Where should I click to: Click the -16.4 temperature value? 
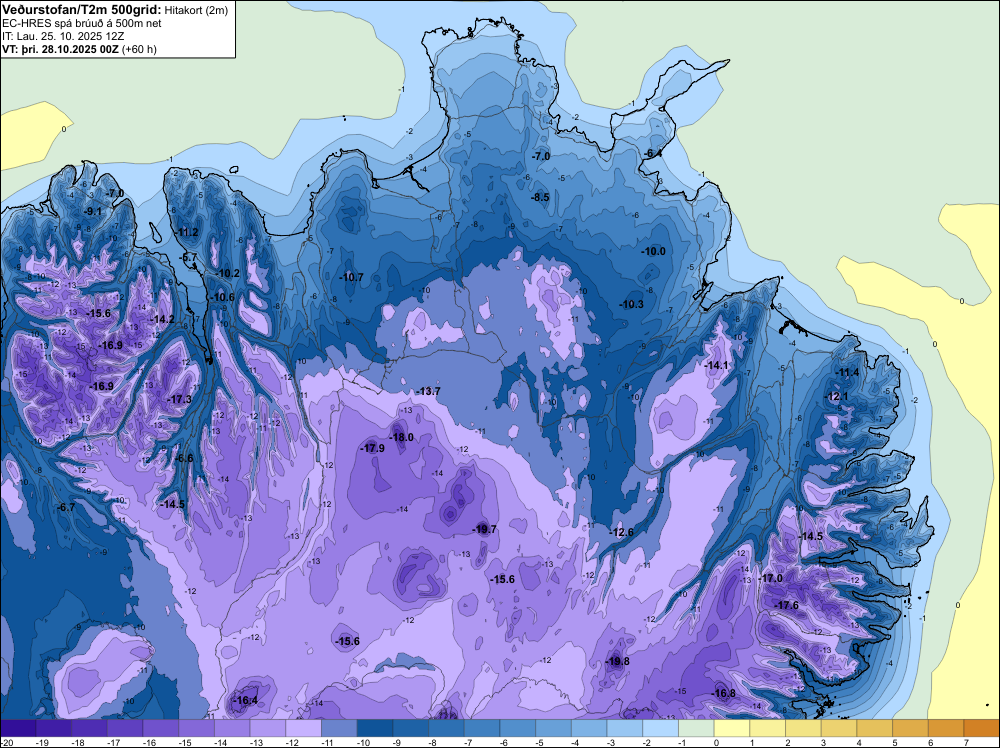(246, 700)
